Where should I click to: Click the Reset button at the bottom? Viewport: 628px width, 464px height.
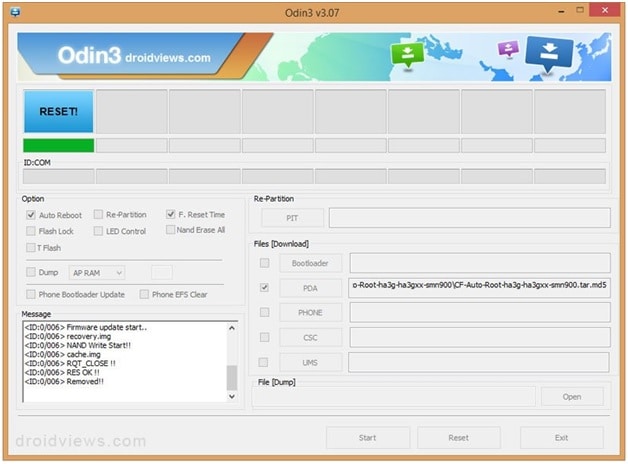tap(459, 438)
